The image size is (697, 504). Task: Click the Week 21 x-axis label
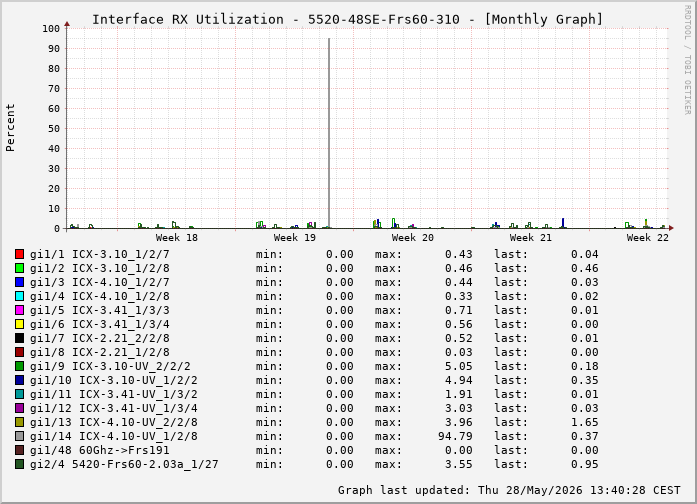coord(531,238)
